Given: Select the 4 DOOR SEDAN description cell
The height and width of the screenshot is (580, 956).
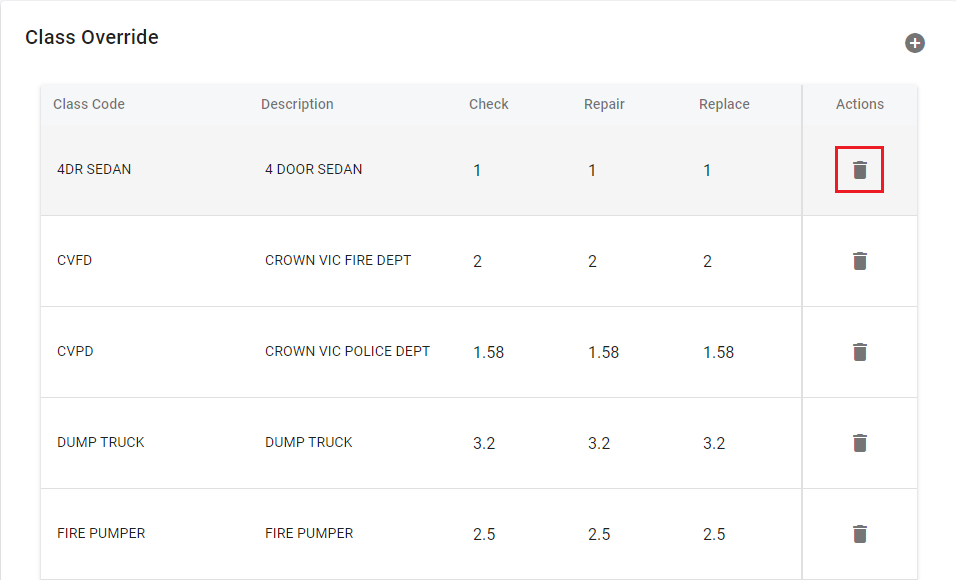Looking at the screenshot, I should (x=314, y=169).
